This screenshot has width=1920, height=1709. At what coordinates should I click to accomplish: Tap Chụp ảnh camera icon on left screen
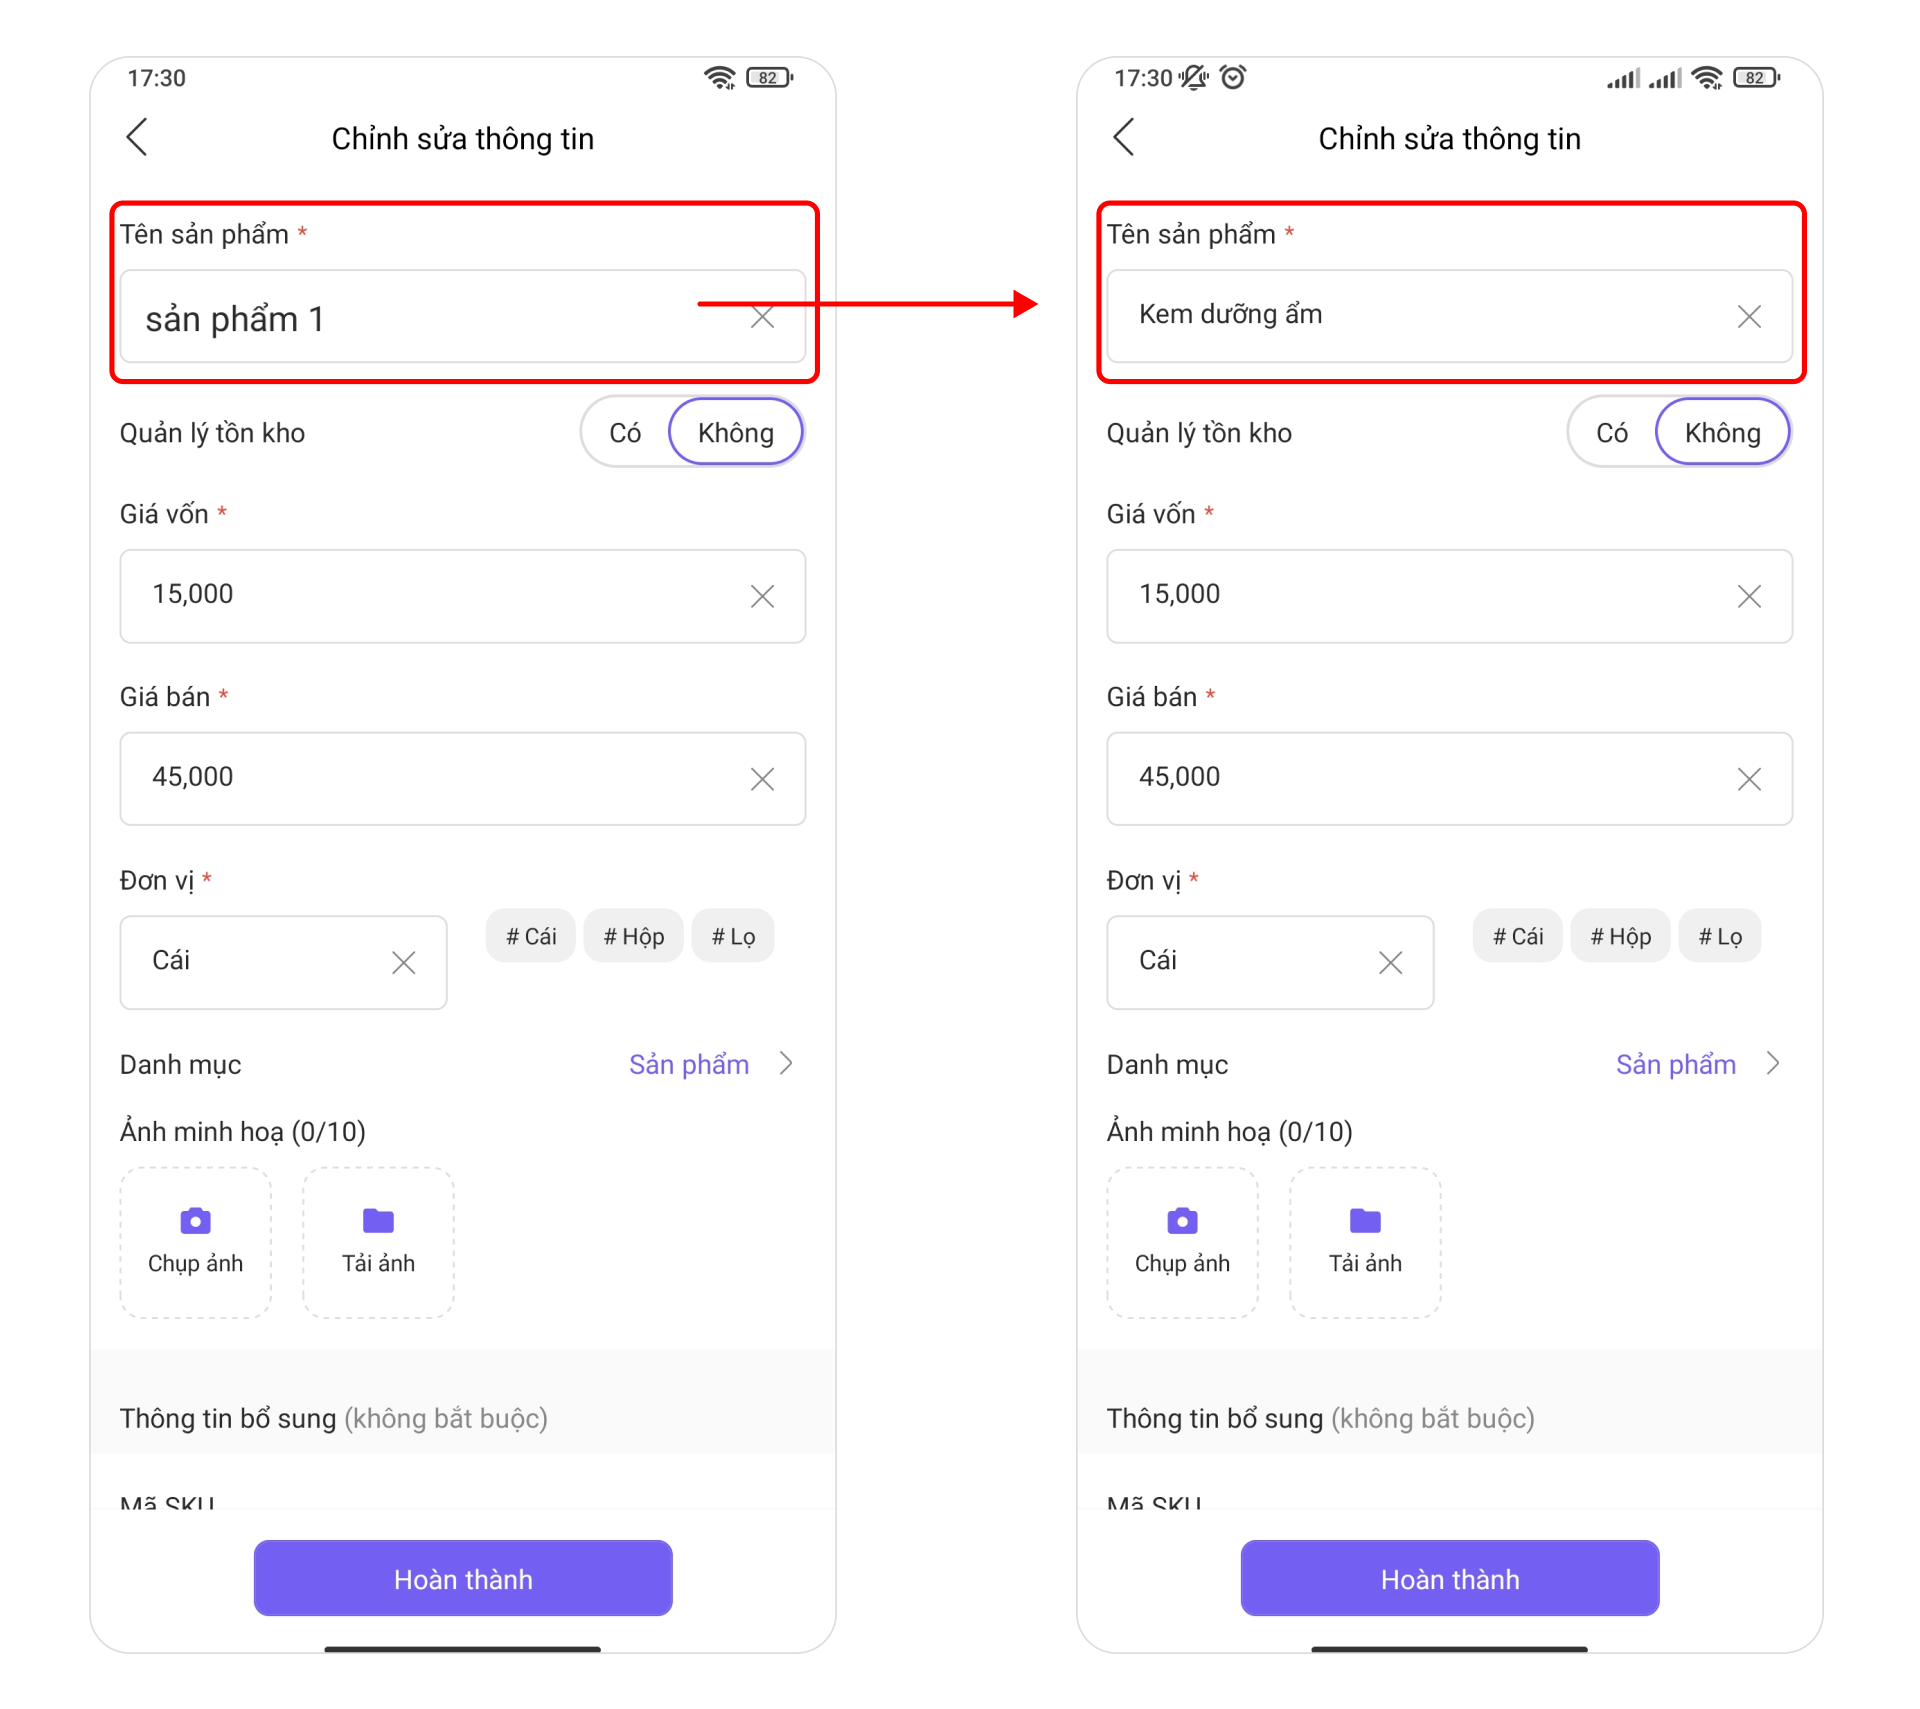[196, 1221]
